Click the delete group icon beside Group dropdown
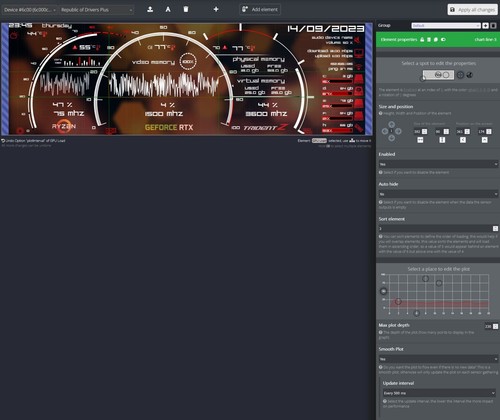Image resolution: width=500 pixels, height=420 pixels. 494,26
